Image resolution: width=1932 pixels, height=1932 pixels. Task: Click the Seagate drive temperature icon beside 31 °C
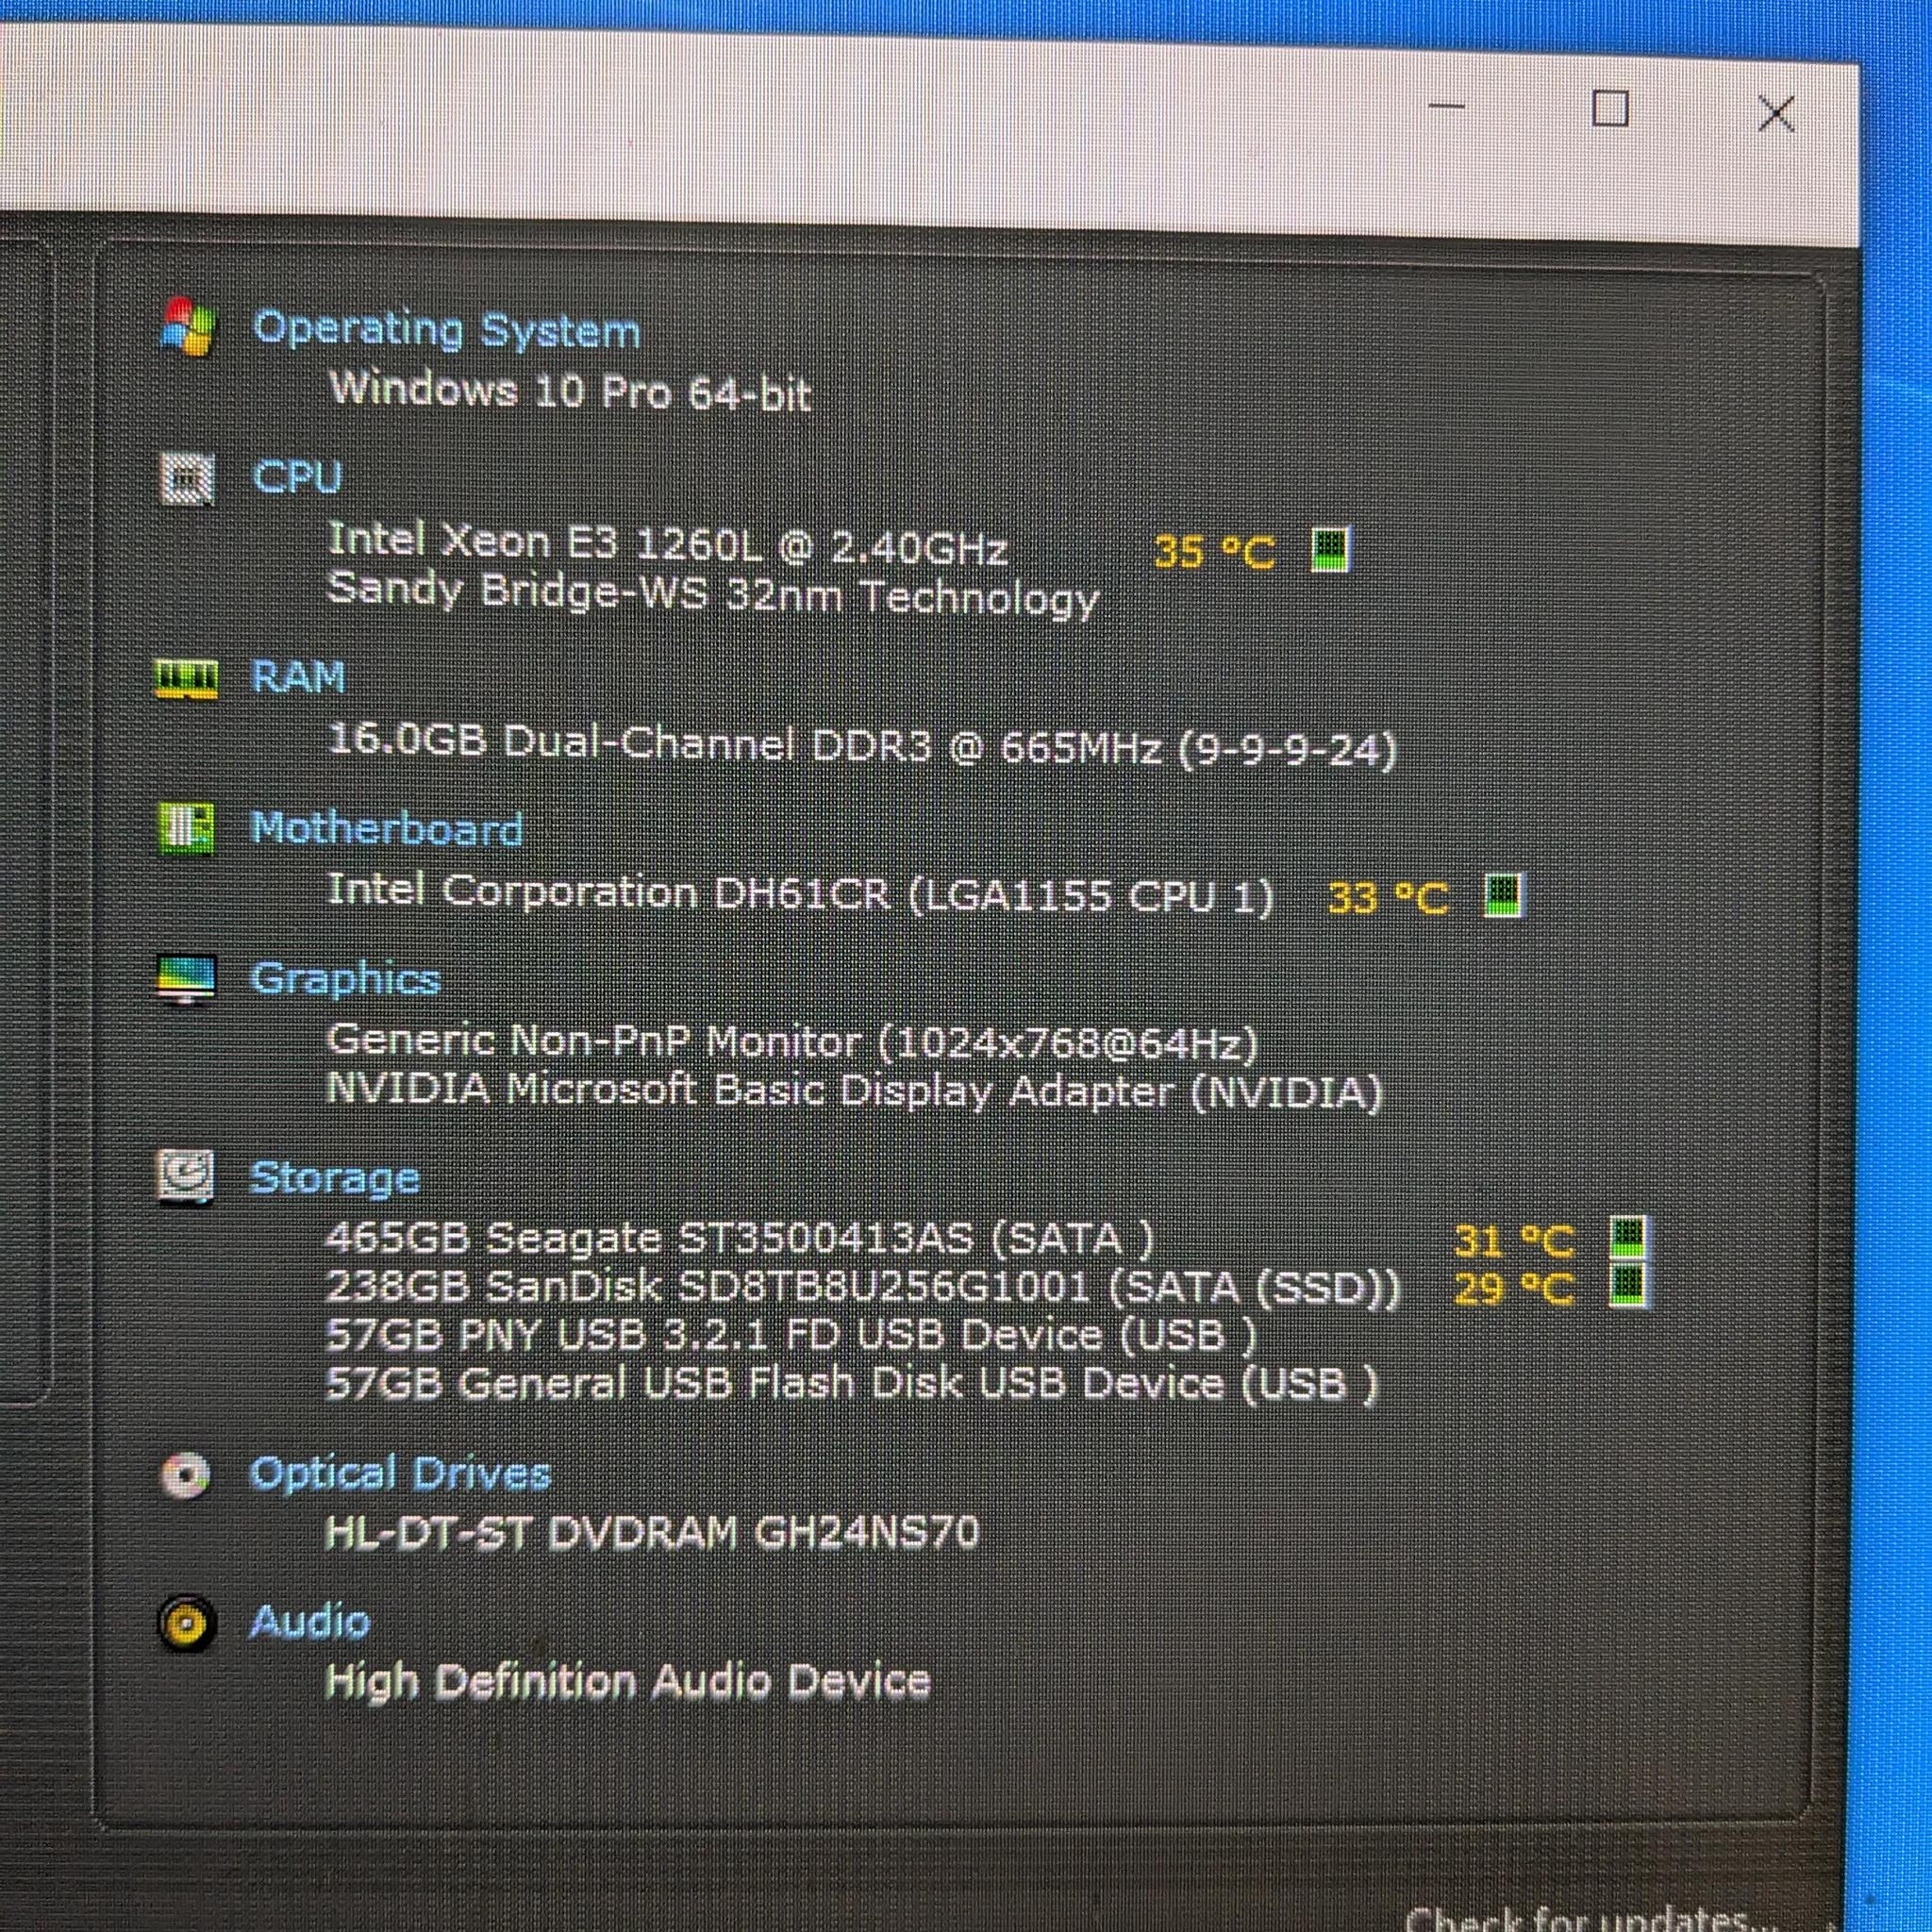[1629, 1238]
